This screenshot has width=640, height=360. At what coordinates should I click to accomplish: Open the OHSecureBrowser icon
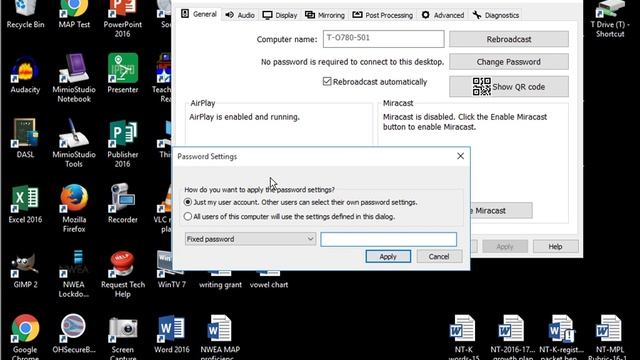(x=74, y=335)
